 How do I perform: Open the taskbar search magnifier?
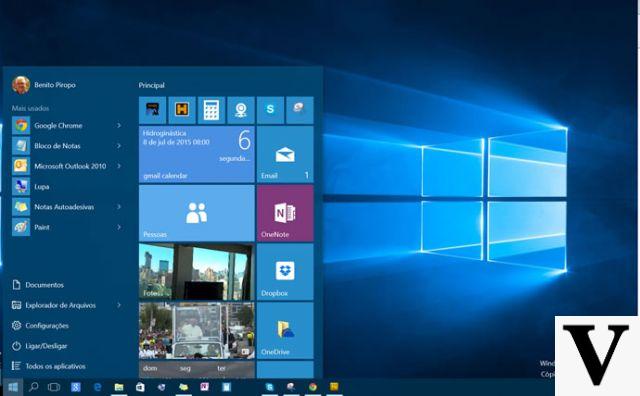pos(34,387)
